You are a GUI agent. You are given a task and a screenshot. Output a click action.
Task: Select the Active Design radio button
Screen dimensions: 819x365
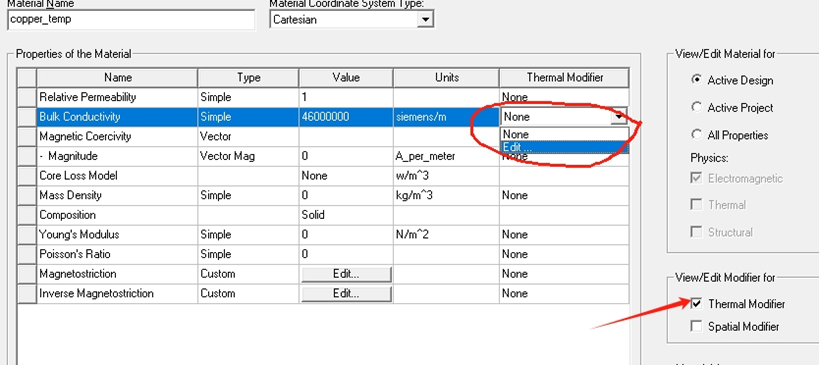click(x=696, y=80)
